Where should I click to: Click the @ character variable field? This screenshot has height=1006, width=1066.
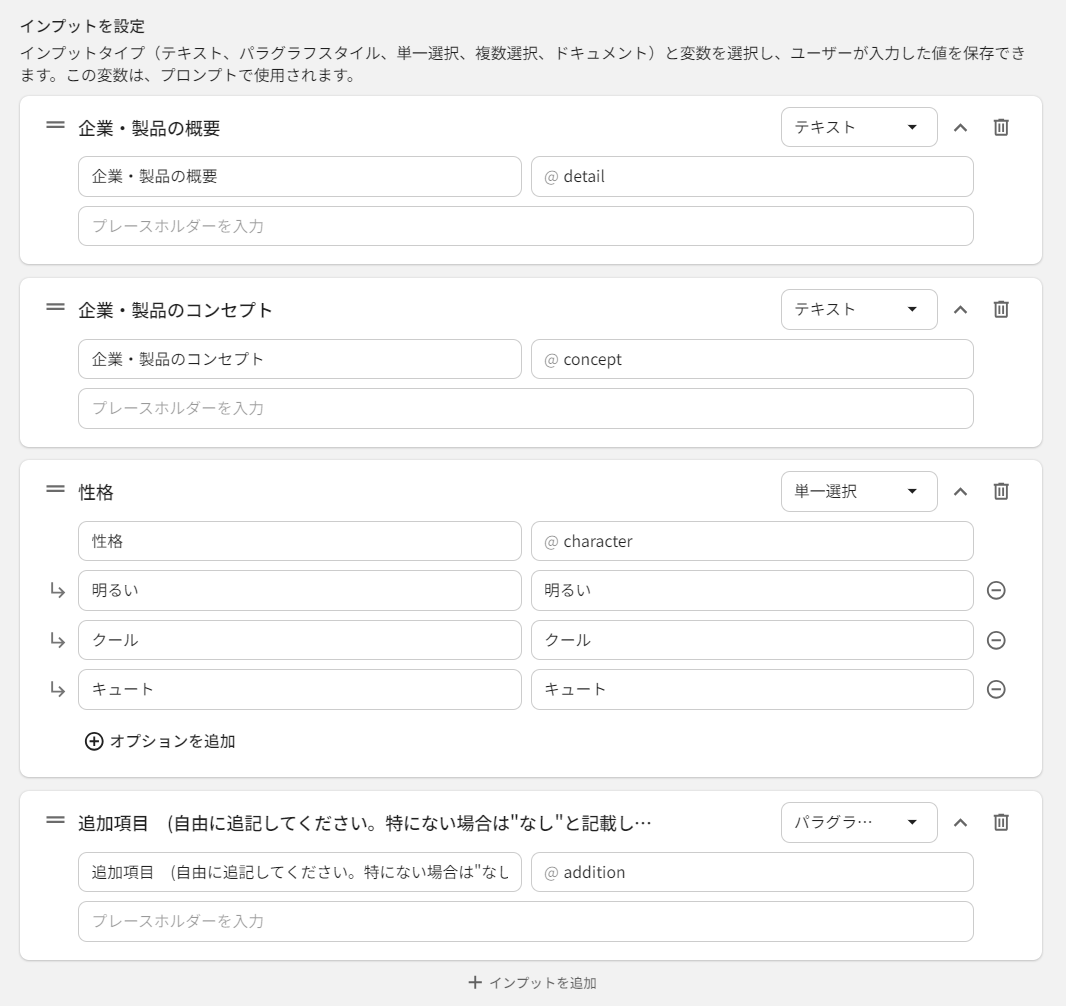click(x=752, y=541)
